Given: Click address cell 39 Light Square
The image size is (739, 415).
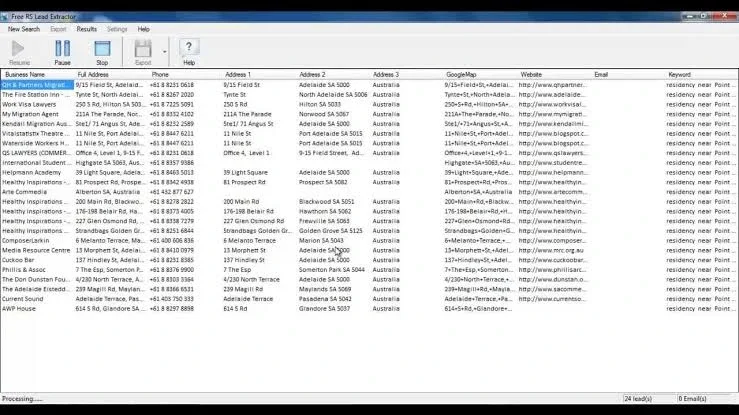Looking at the screenshot, I should click(246, 172).
